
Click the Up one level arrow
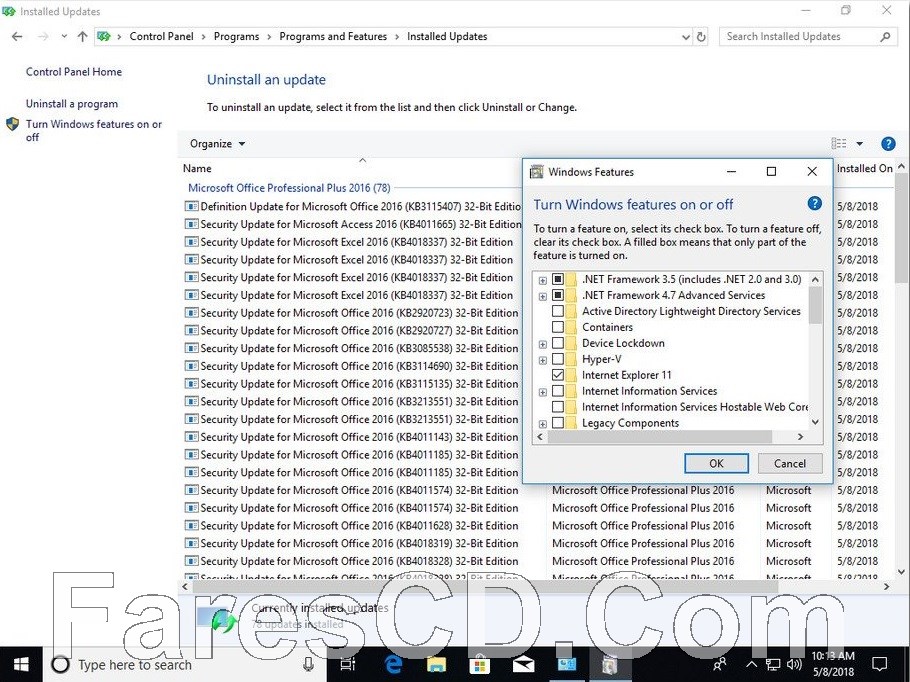pyautogui.click(x=82, y=37)
